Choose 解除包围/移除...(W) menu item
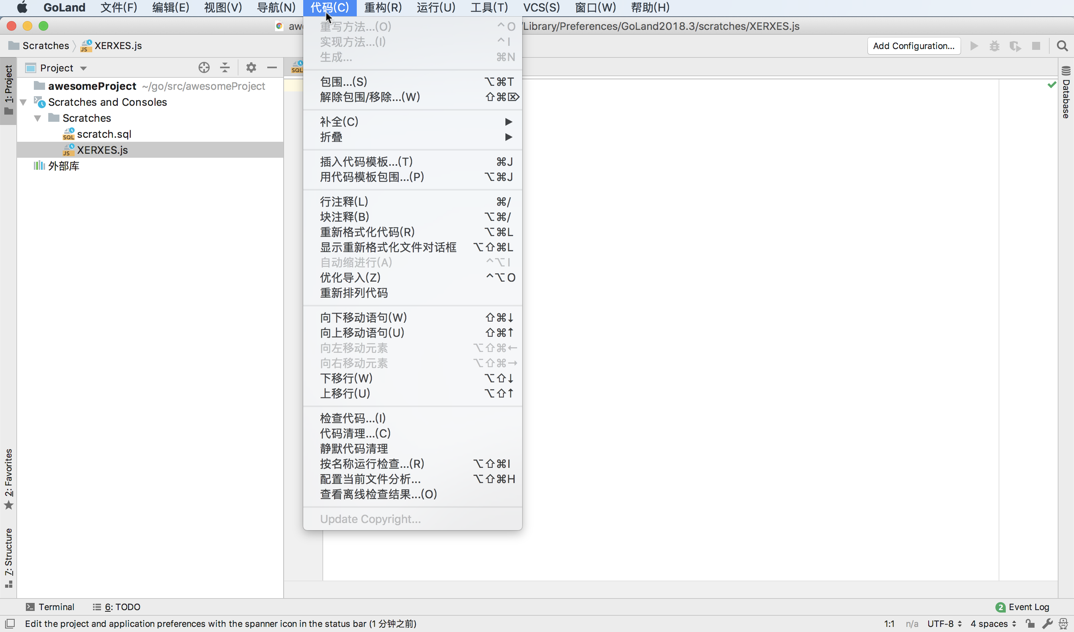This screenshot has height=632, width=1074. (412, 97)
